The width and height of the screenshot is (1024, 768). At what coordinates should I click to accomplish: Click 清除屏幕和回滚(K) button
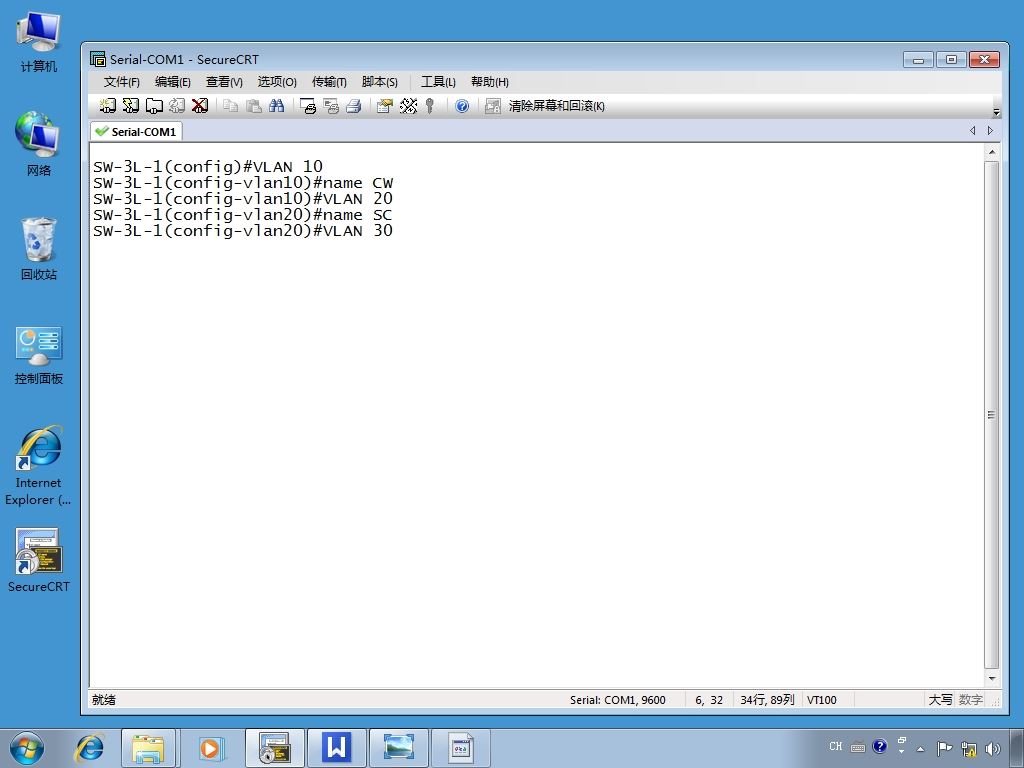point(556,106)
